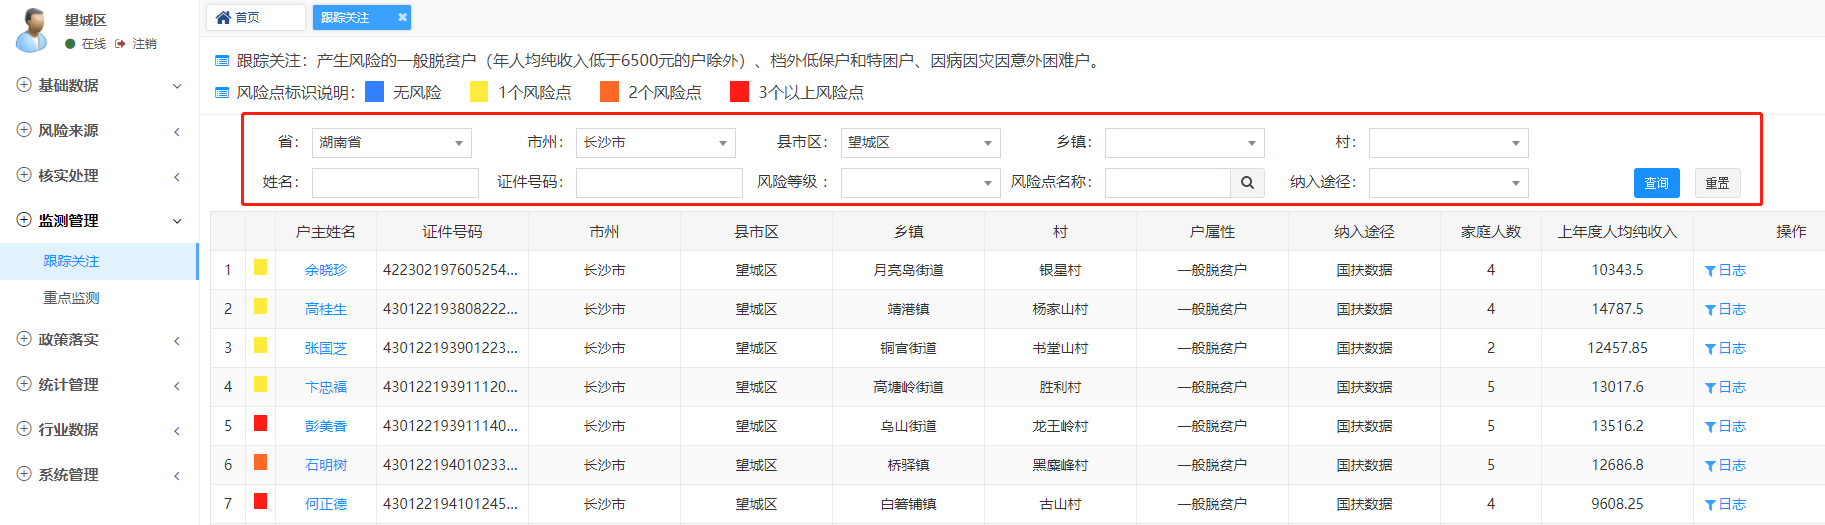Click the 证件号码 input field
This screenshot has height=525, width=1825.
pyautogui.click(x=659, y=183)
